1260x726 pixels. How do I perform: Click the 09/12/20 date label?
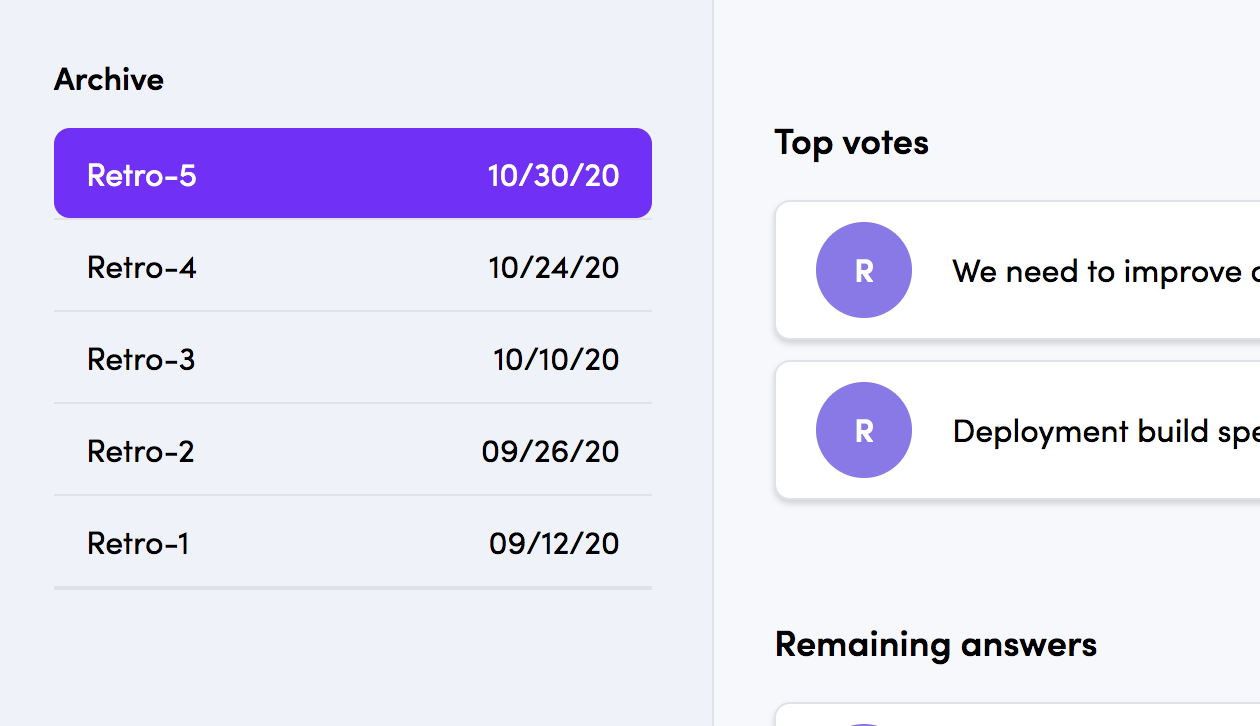pos(554,544)
